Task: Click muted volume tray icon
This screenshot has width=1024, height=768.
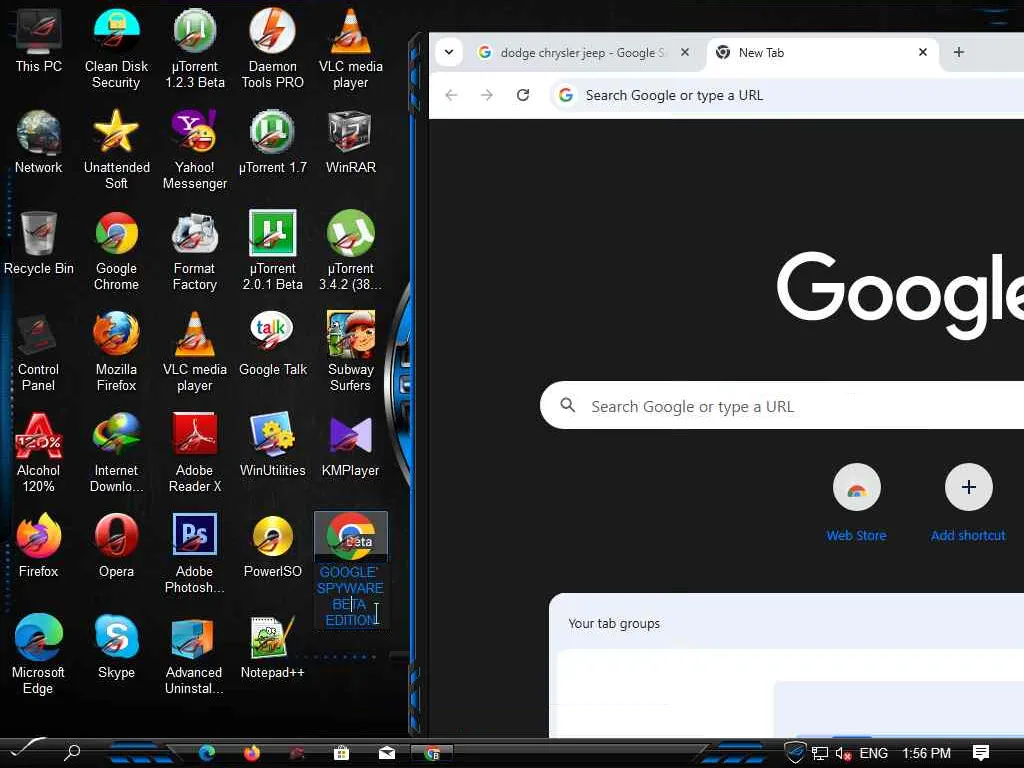Action: point(843,753)
